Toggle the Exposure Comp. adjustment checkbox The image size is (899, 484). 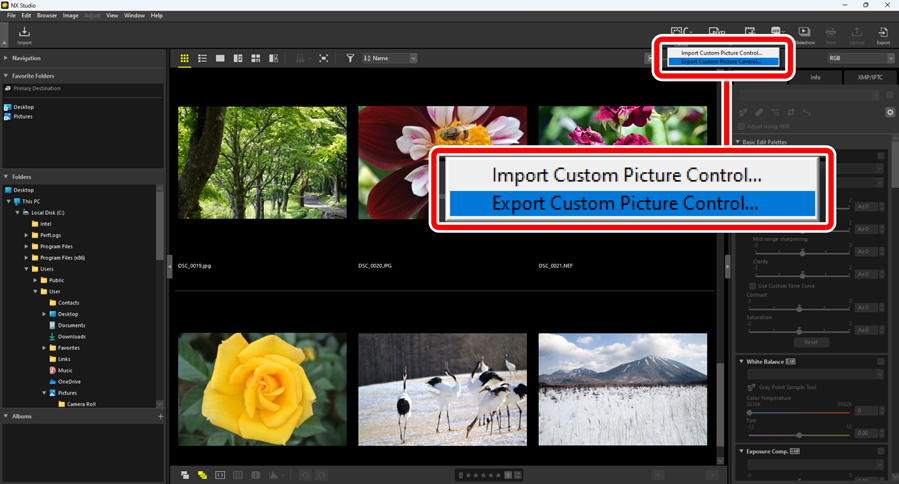(881, 452)
